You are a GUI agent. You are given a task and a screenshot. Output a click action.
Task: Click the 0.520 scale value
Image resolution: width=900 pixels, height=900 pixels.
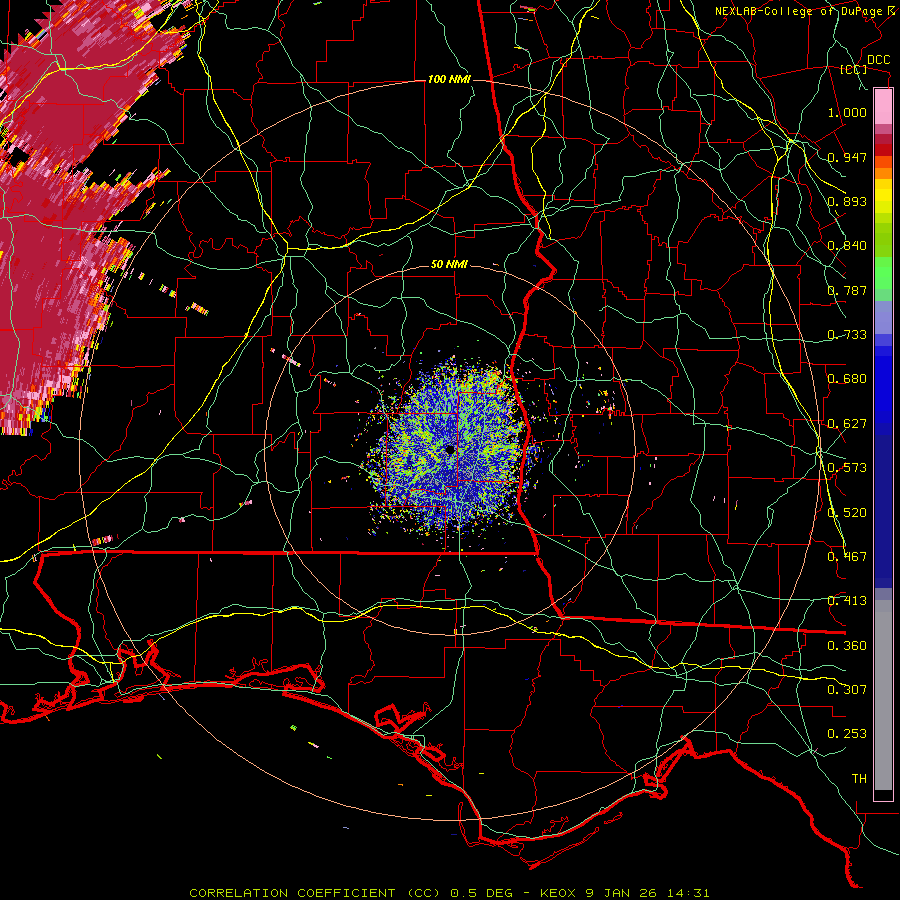coord(847,513)
